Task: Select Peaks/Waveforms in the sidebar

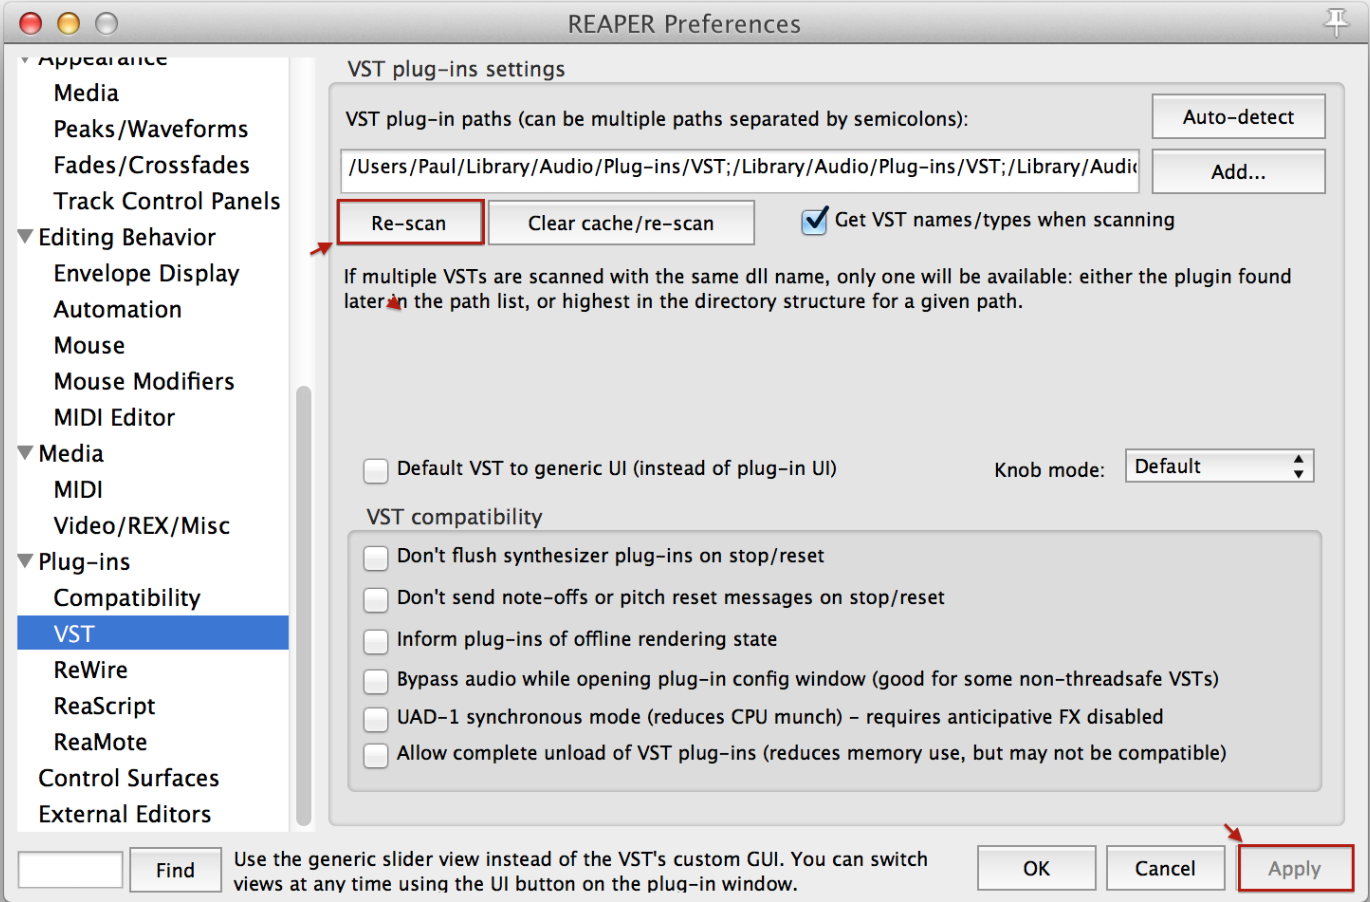Action: click(151, 129)
